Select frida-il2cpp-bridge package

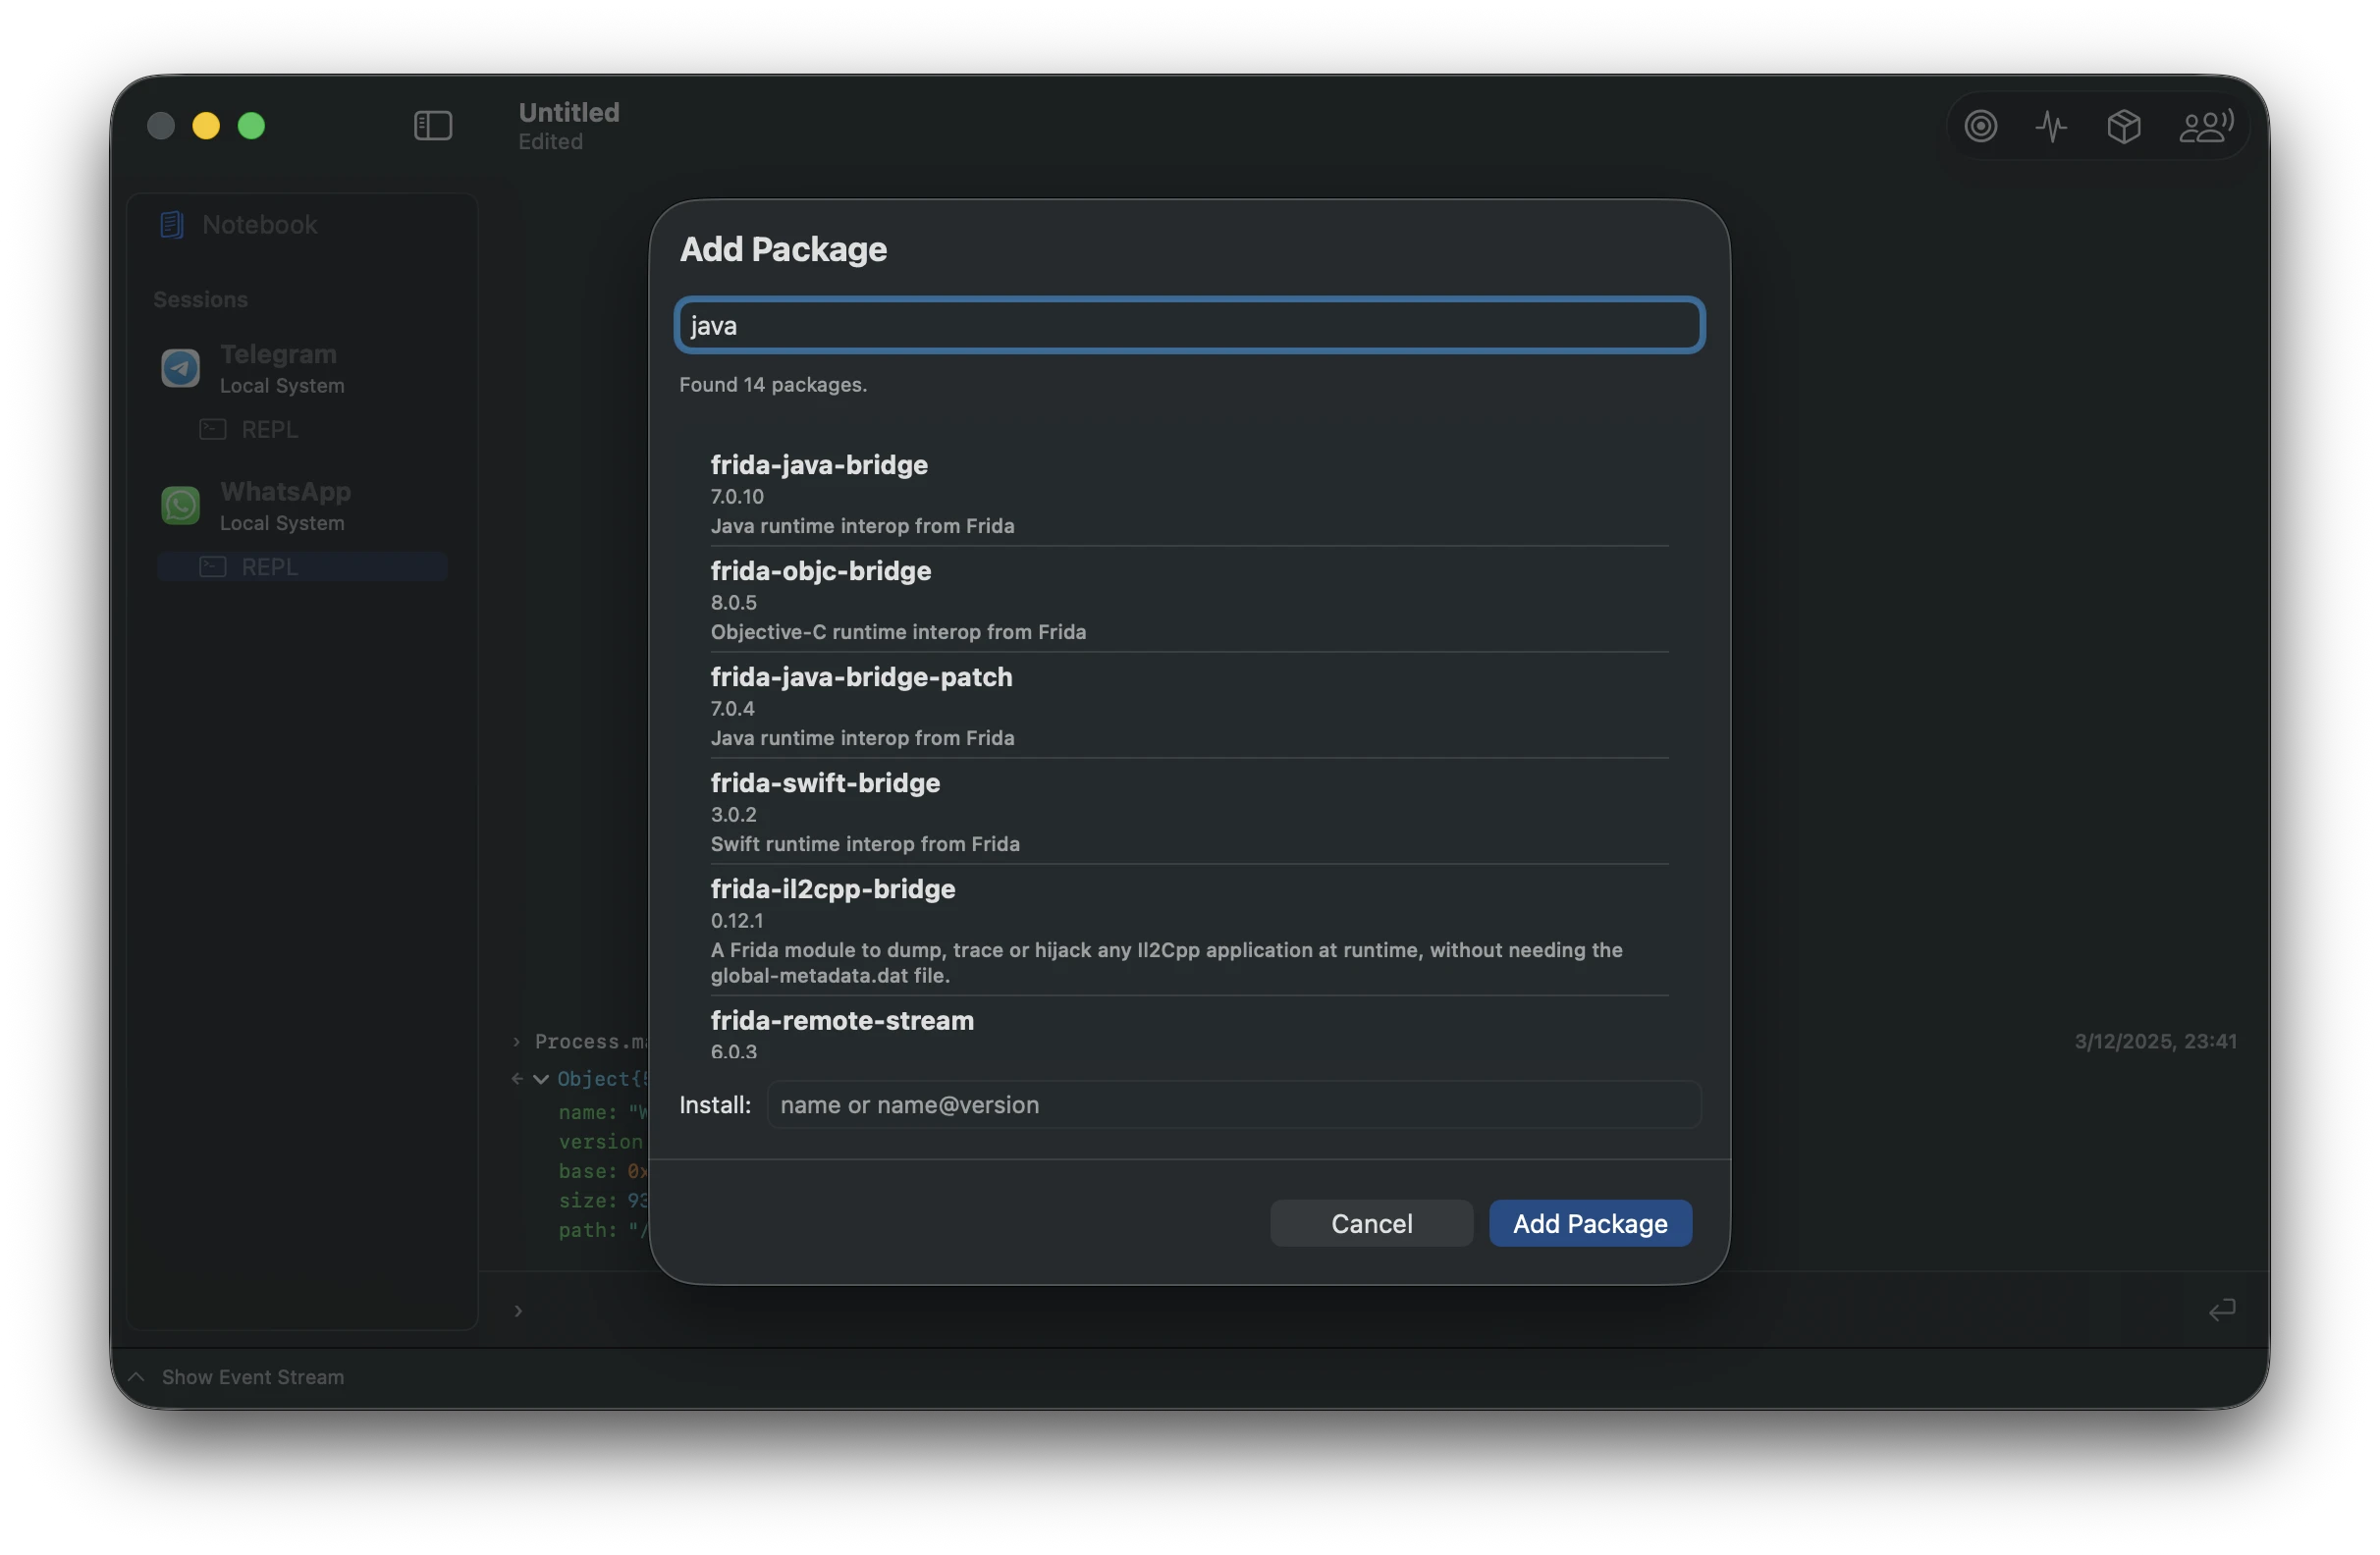[x=1189, y=930]
